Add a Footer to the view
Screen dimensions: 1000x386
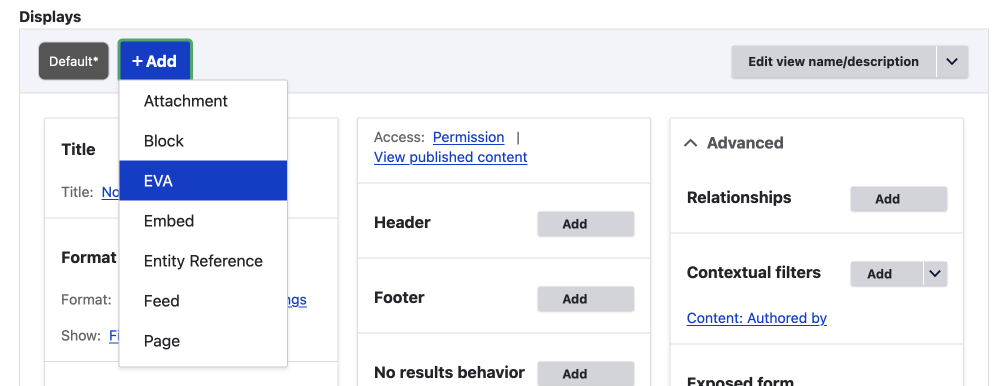(585, 299)
